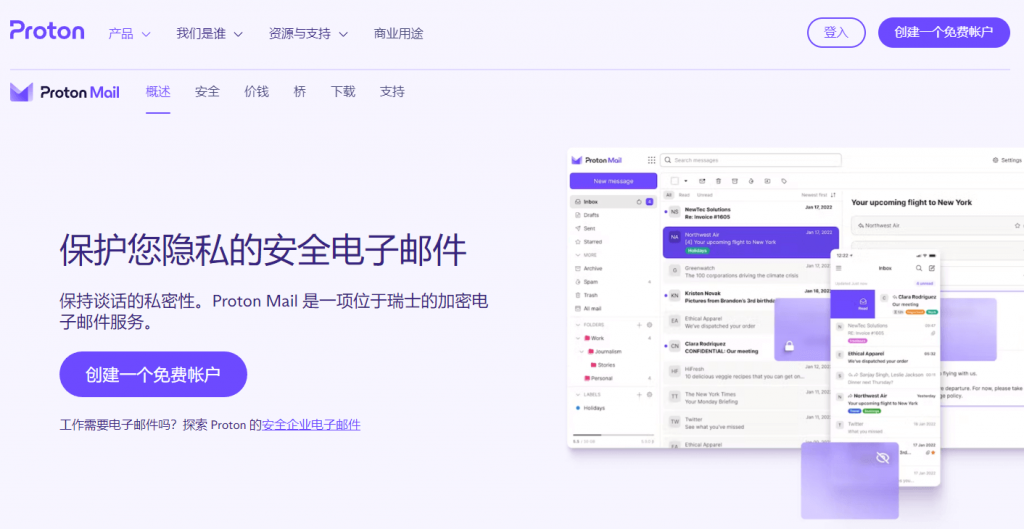Click the refresh icon in the Inbox row
Screen dimensions: 1024x529
pyautogui.click(x=639, y=202)
